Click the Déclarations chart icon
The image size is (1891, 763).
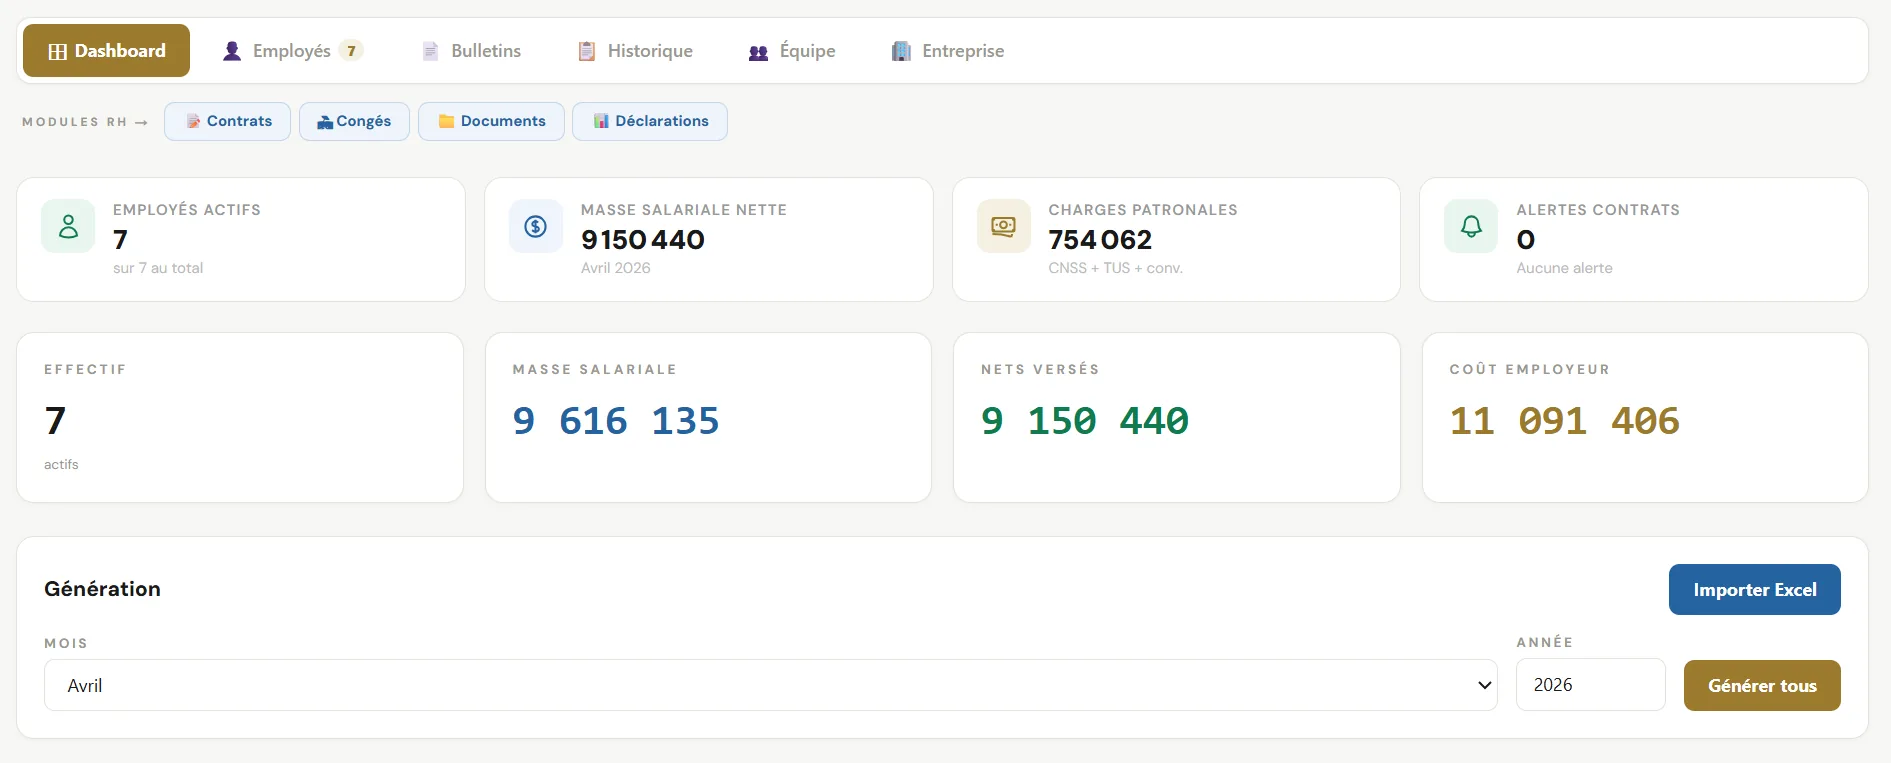click(601, 121)
